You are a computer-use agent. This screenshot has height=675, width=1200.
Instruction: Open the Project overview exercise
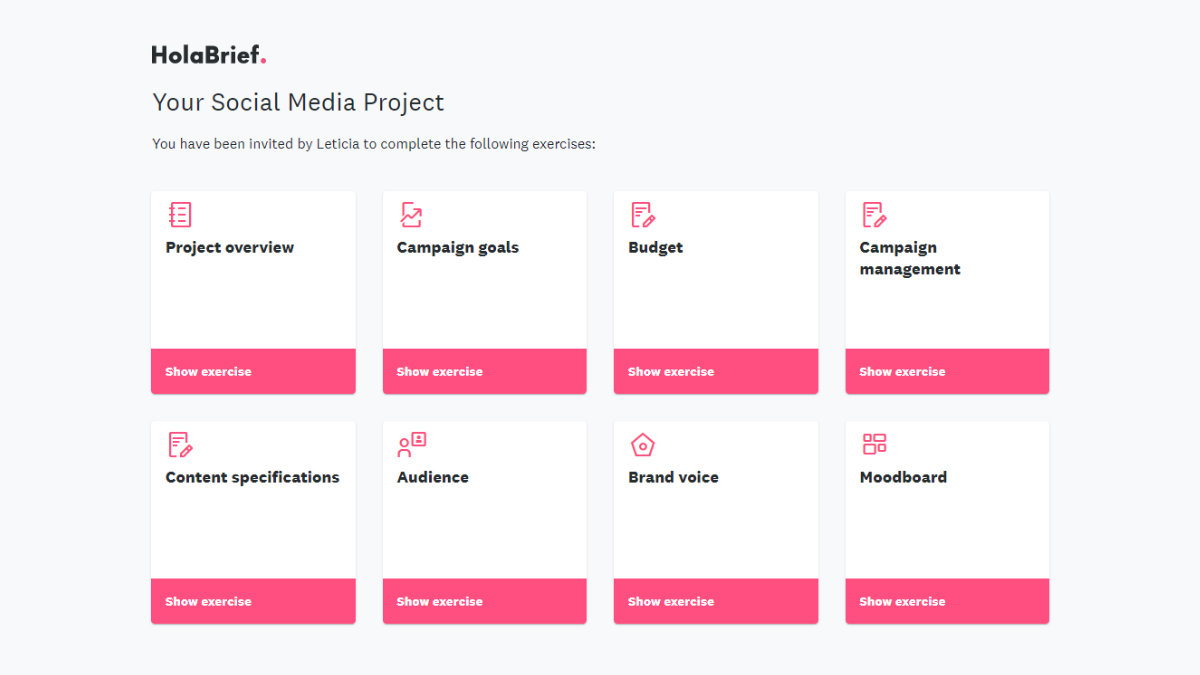pyautogui.click(x=253, y=371)
